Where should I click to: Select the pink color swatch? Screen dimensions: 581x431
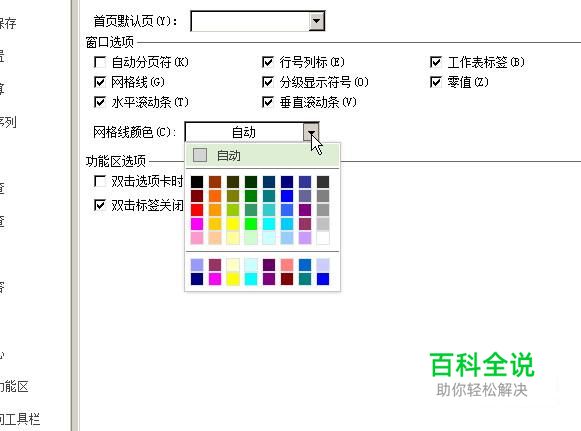click(197, 238)
